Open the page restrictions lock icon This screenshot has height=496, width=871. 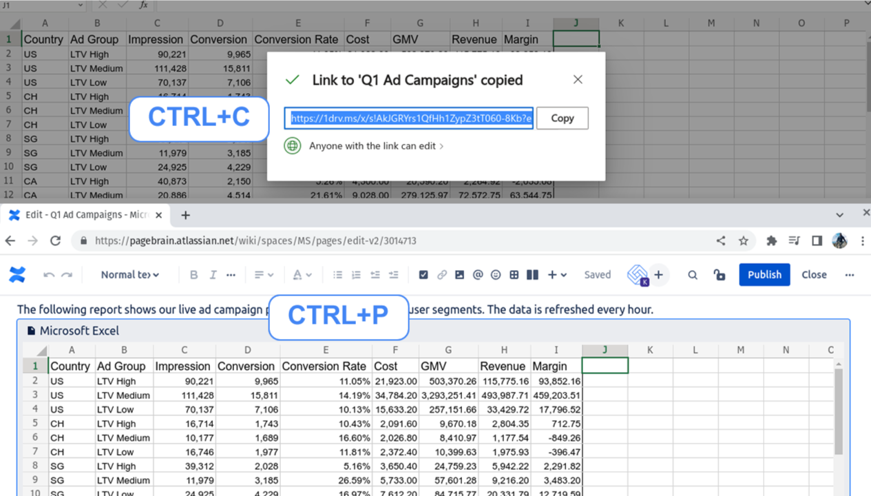click(x=719, y=275)
